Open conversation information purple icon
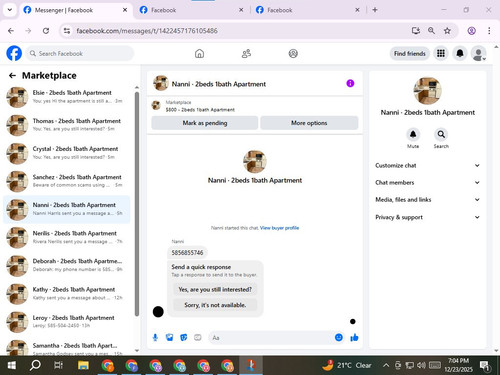 350,83
